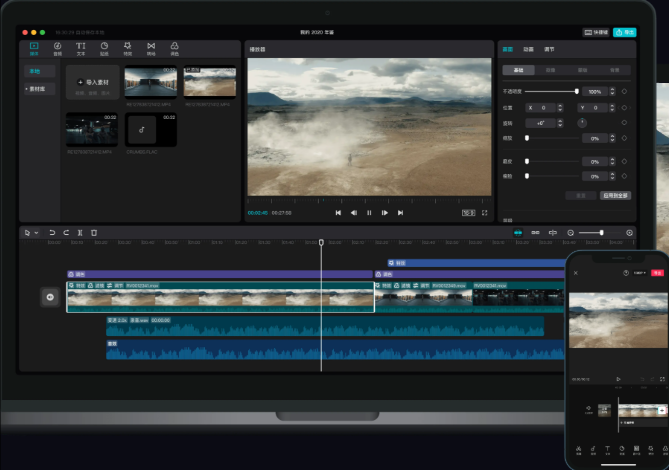
Task: Click the Split clip icon in timeline toolbar
Action: coord(80,232)
